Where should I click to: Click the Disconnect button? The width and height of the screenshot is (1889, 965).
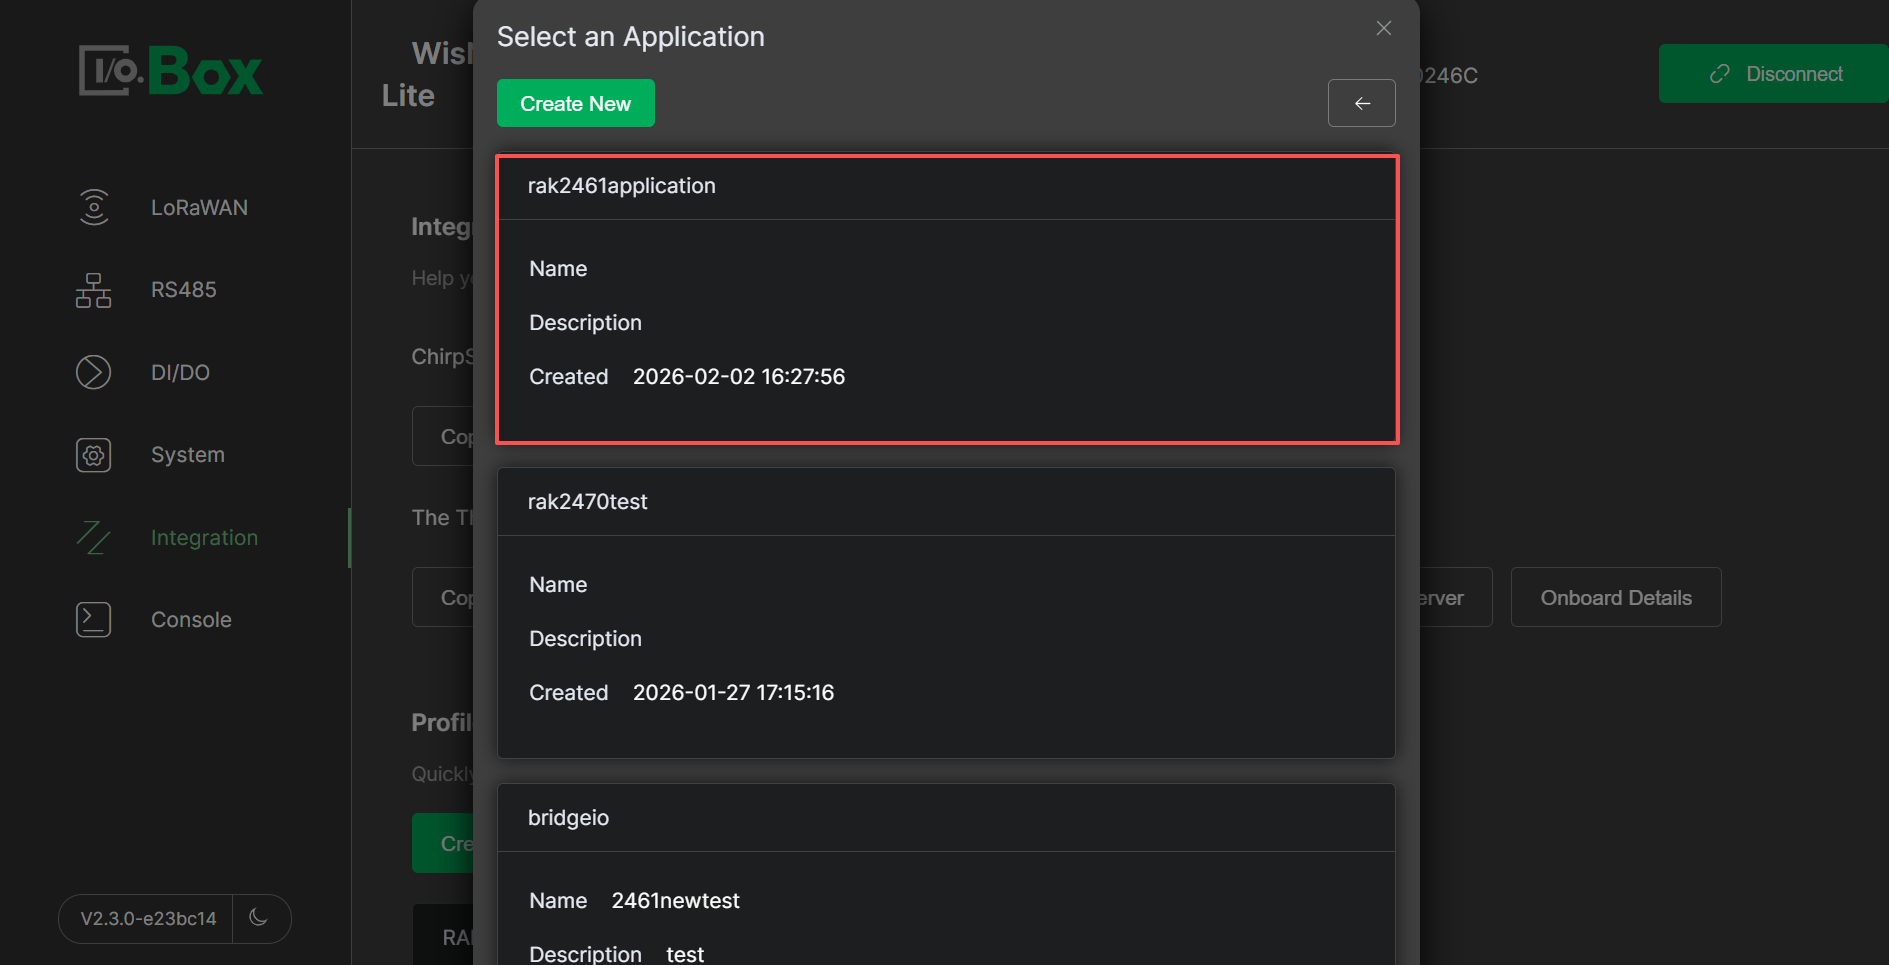[x=1774, y=74]
